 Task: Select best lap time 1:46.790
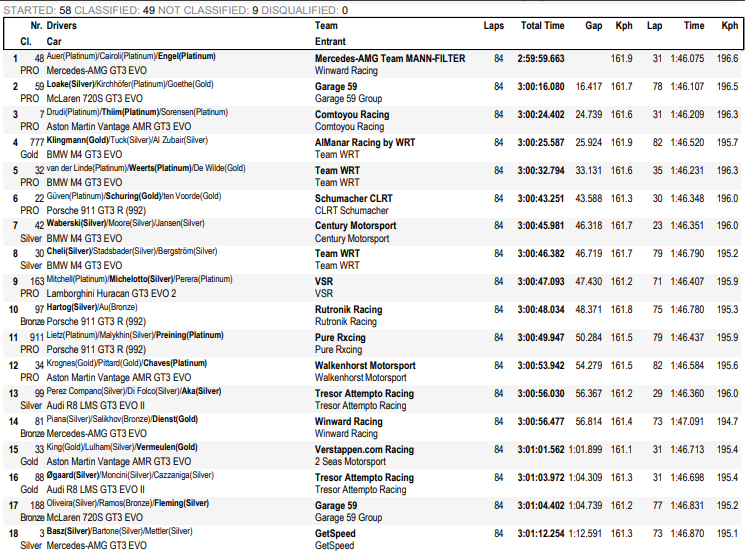click(687, 254)
